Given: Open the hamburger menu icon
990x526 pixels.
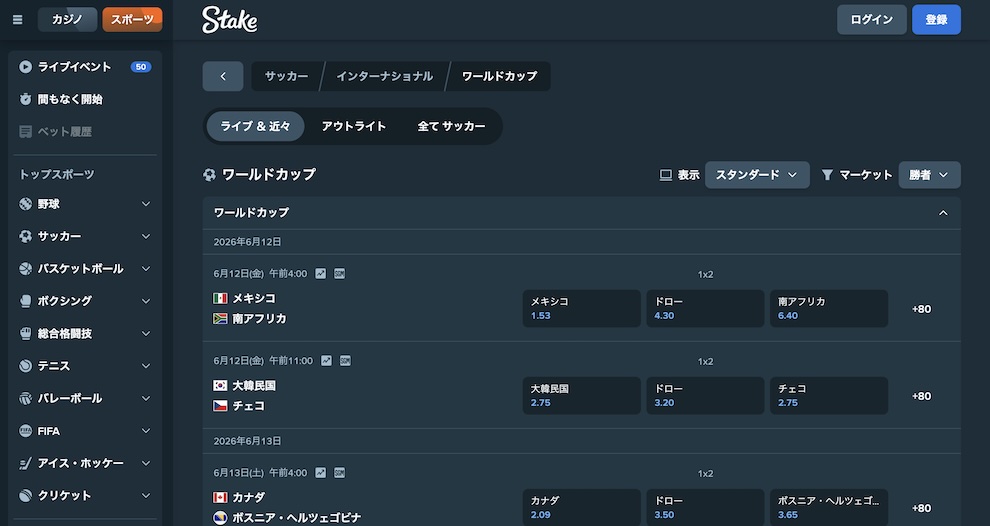Looking at the screenshot, I should pyautogui.click(x=18, y=20).
